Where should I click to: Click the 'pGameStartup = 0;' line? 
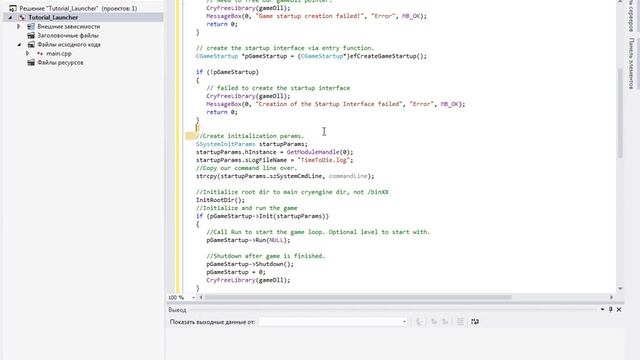pyautogui.click(x=236, y=272)
